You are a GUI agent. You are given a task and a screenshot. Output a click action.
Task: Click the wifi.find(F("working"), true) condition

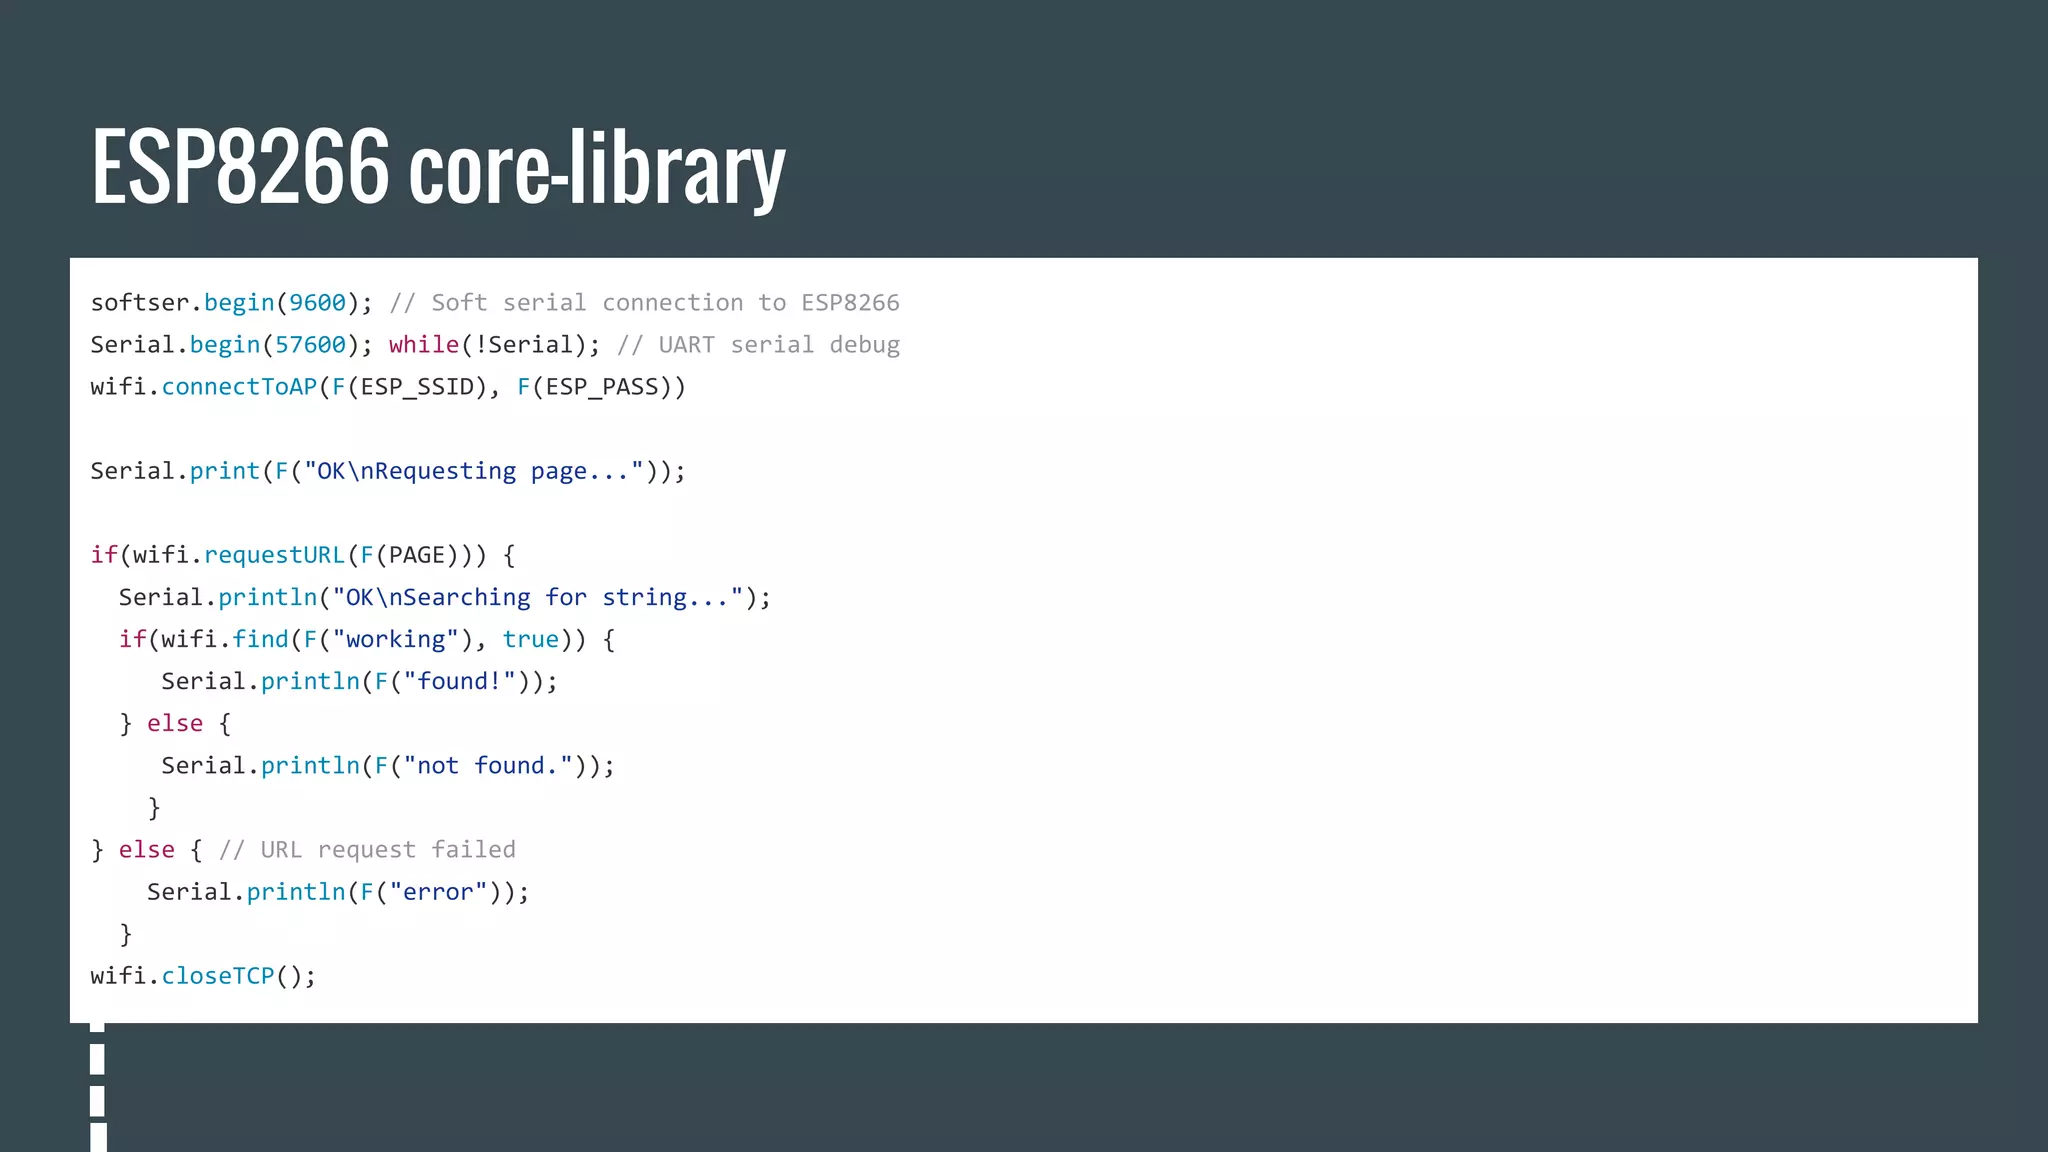click(x=366, y=639)
